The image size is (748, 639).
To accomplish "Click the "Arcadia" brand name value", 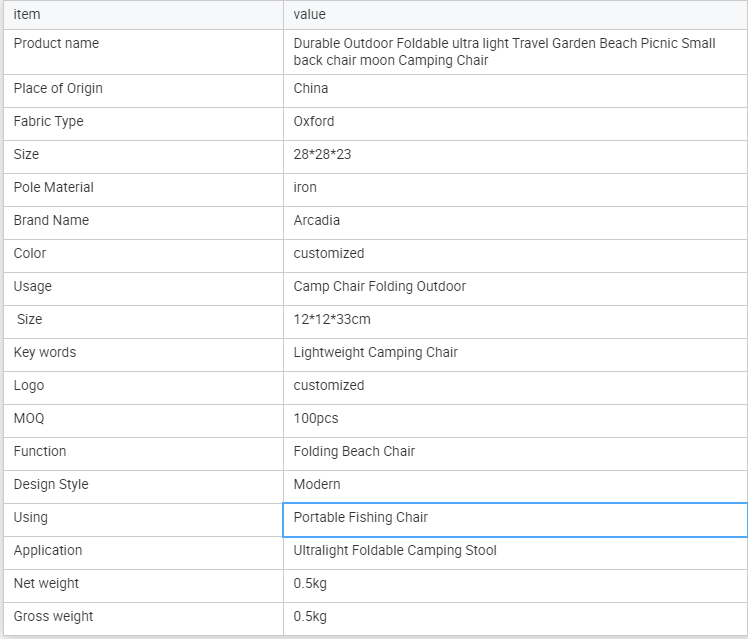I will [317, 220].
